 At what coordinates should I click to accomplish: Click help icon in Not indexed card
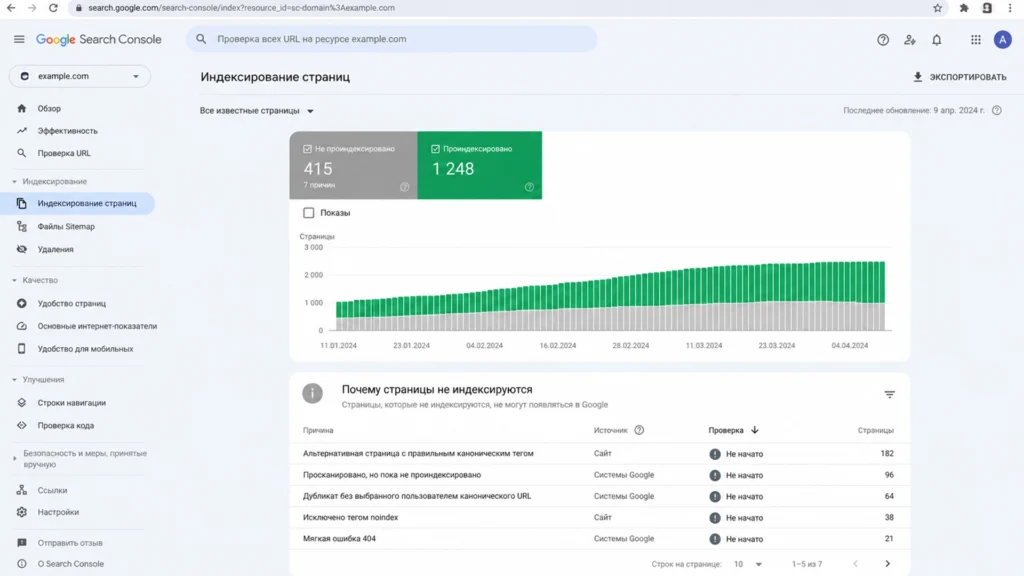[x=404, y=187]
